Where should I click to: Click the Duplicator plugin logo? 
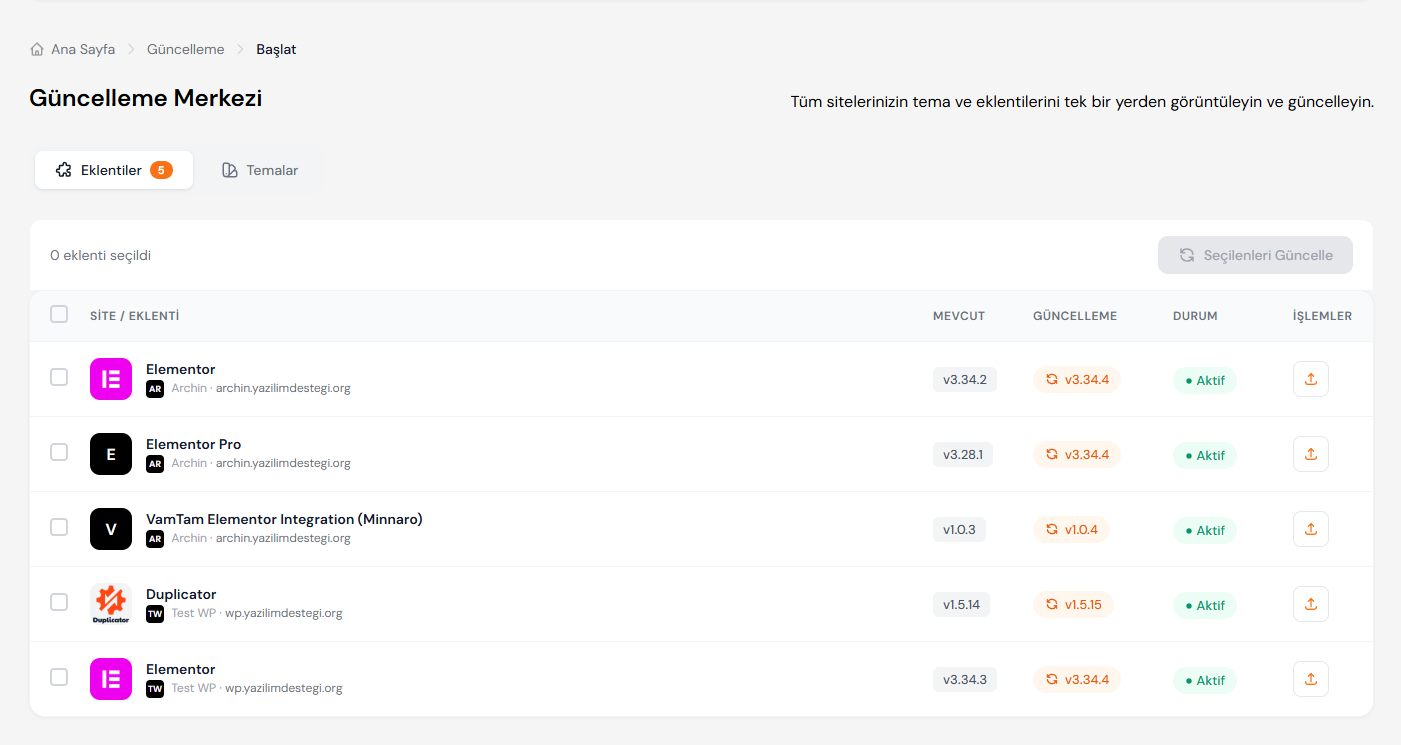111,604
